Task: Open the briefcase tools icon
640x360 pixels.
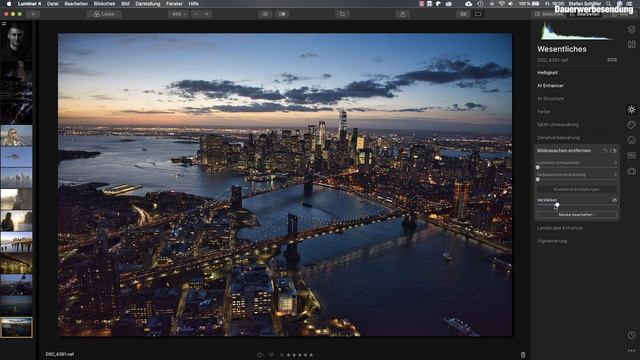Action: 631,171
